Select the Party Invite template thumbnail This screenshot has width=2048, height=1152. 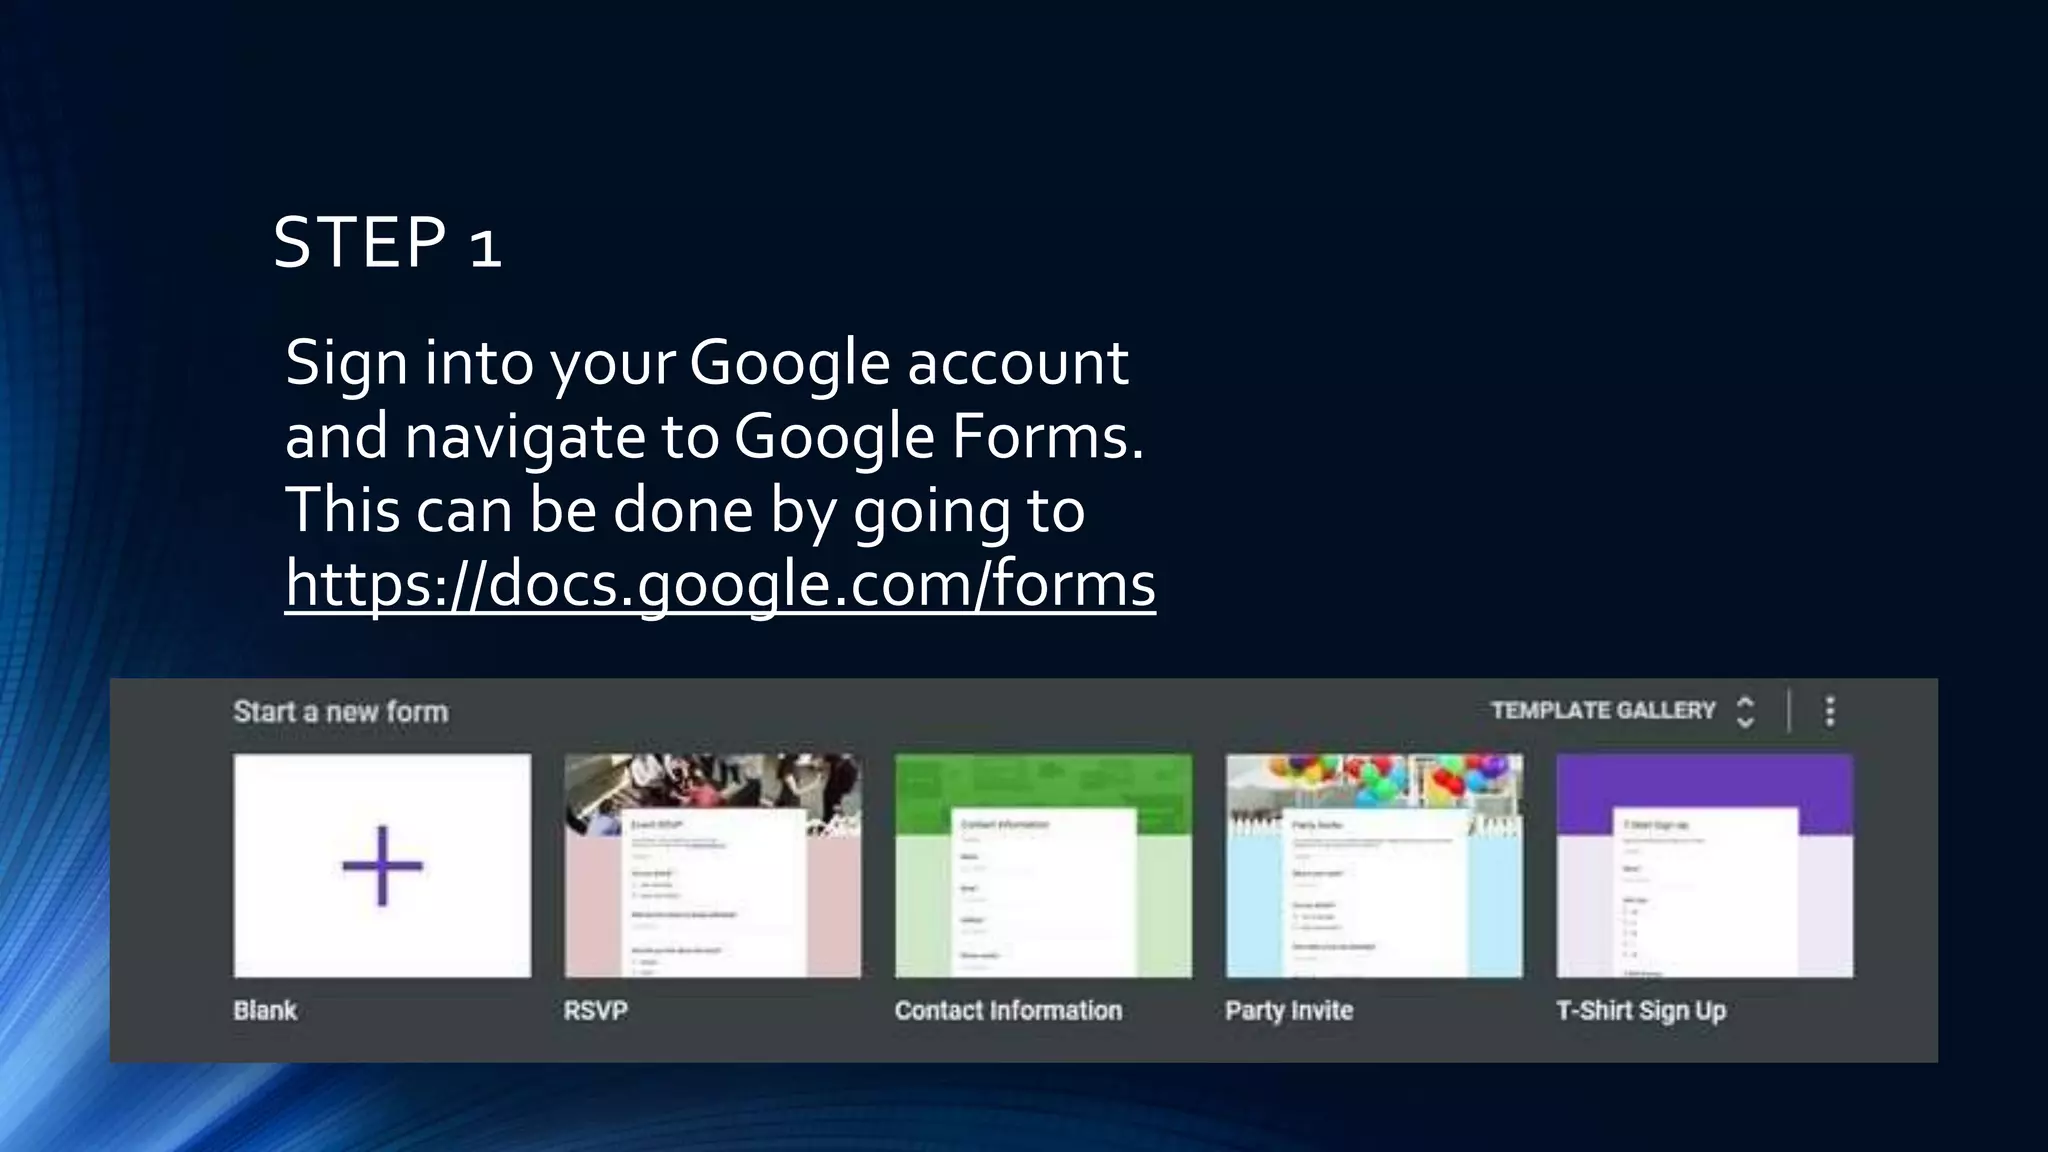(x=1374, y=865)
